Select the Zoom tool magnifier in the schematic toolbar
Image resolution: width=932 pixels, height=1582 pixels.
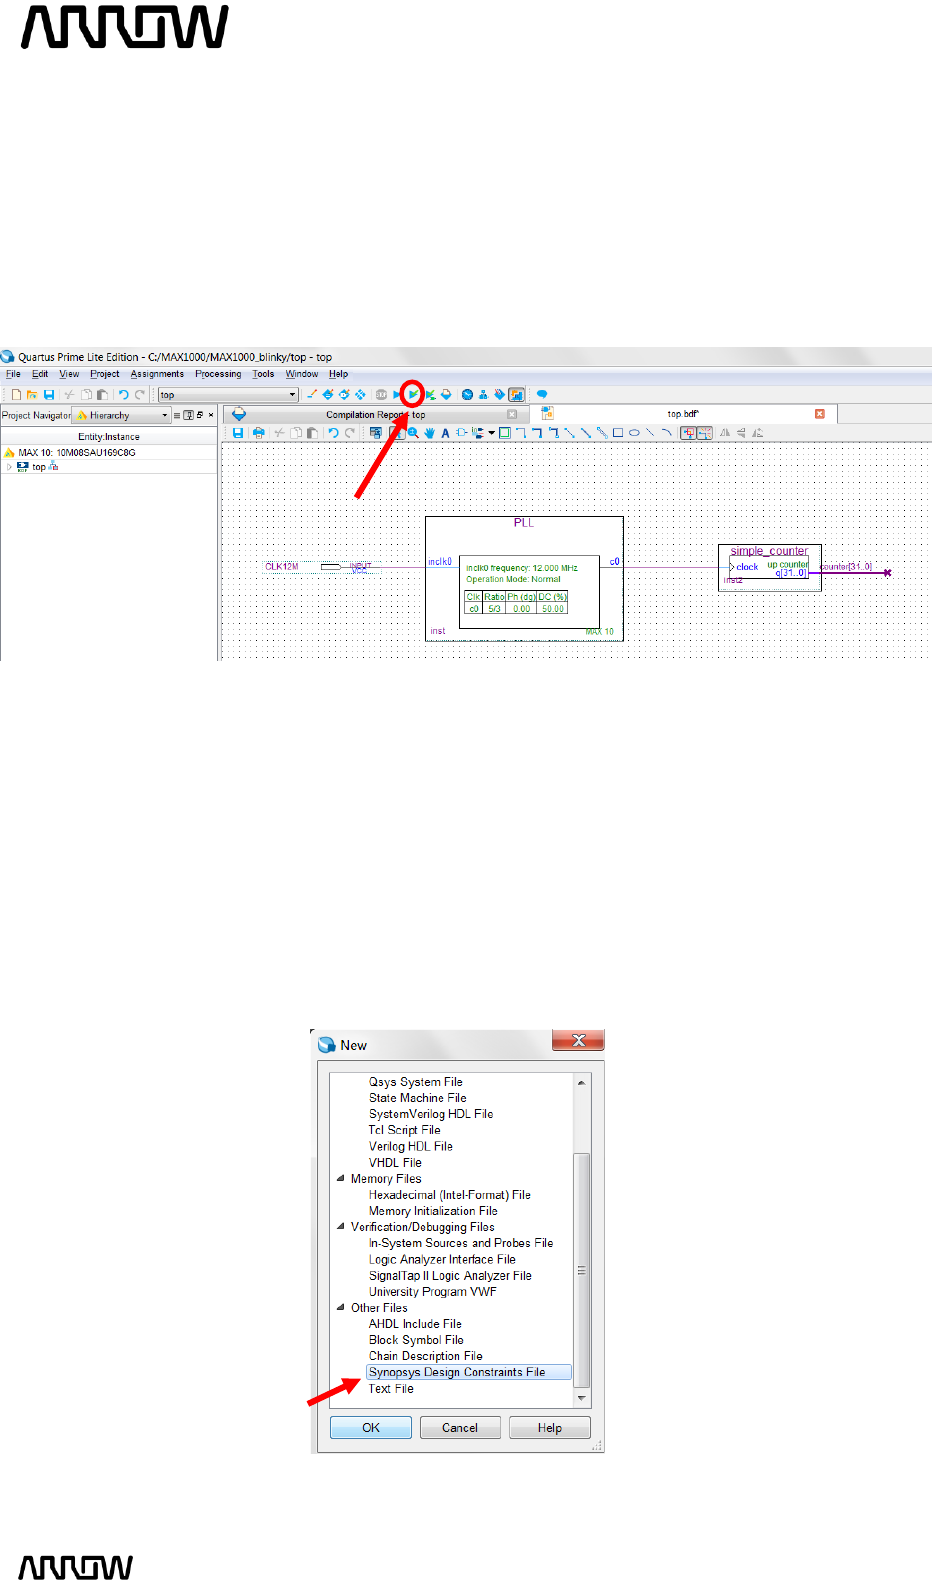click(413, 433)
